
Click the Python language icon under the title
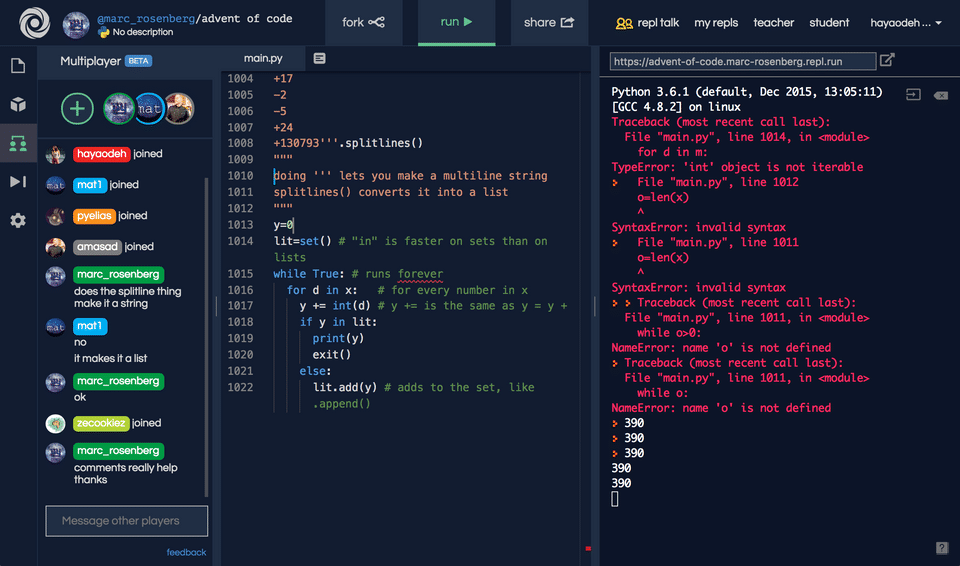[x=103, y=32]
